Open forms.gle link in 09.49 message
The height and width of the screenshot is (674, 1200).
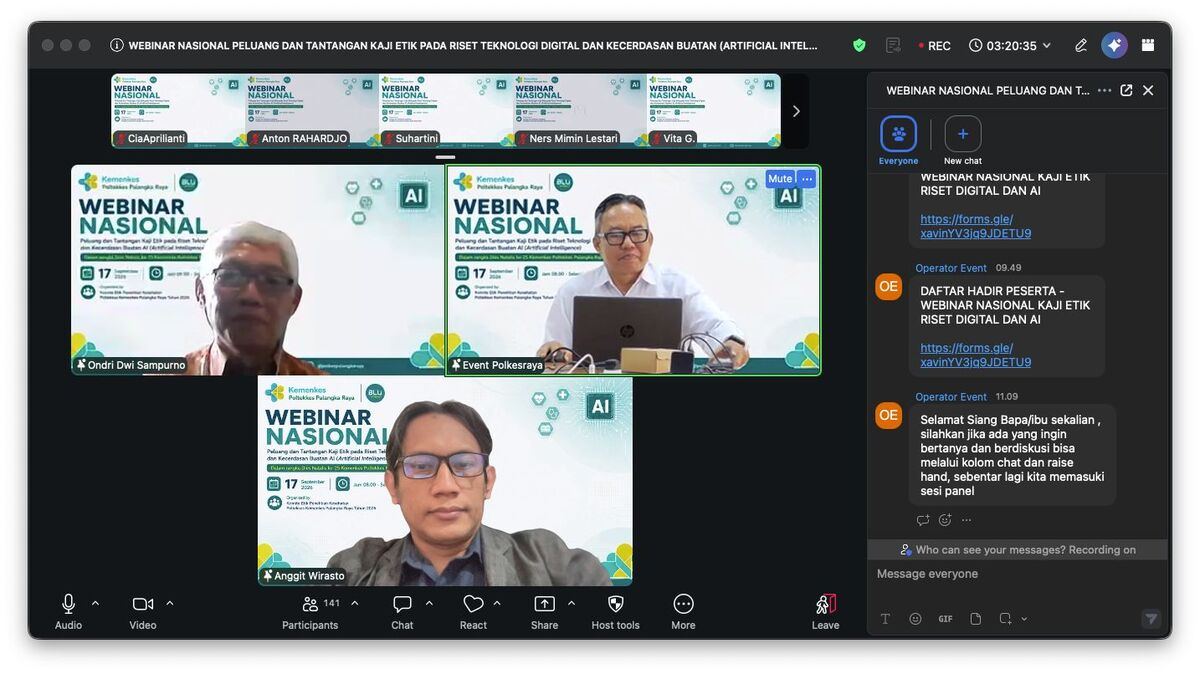tap(976, 355)
